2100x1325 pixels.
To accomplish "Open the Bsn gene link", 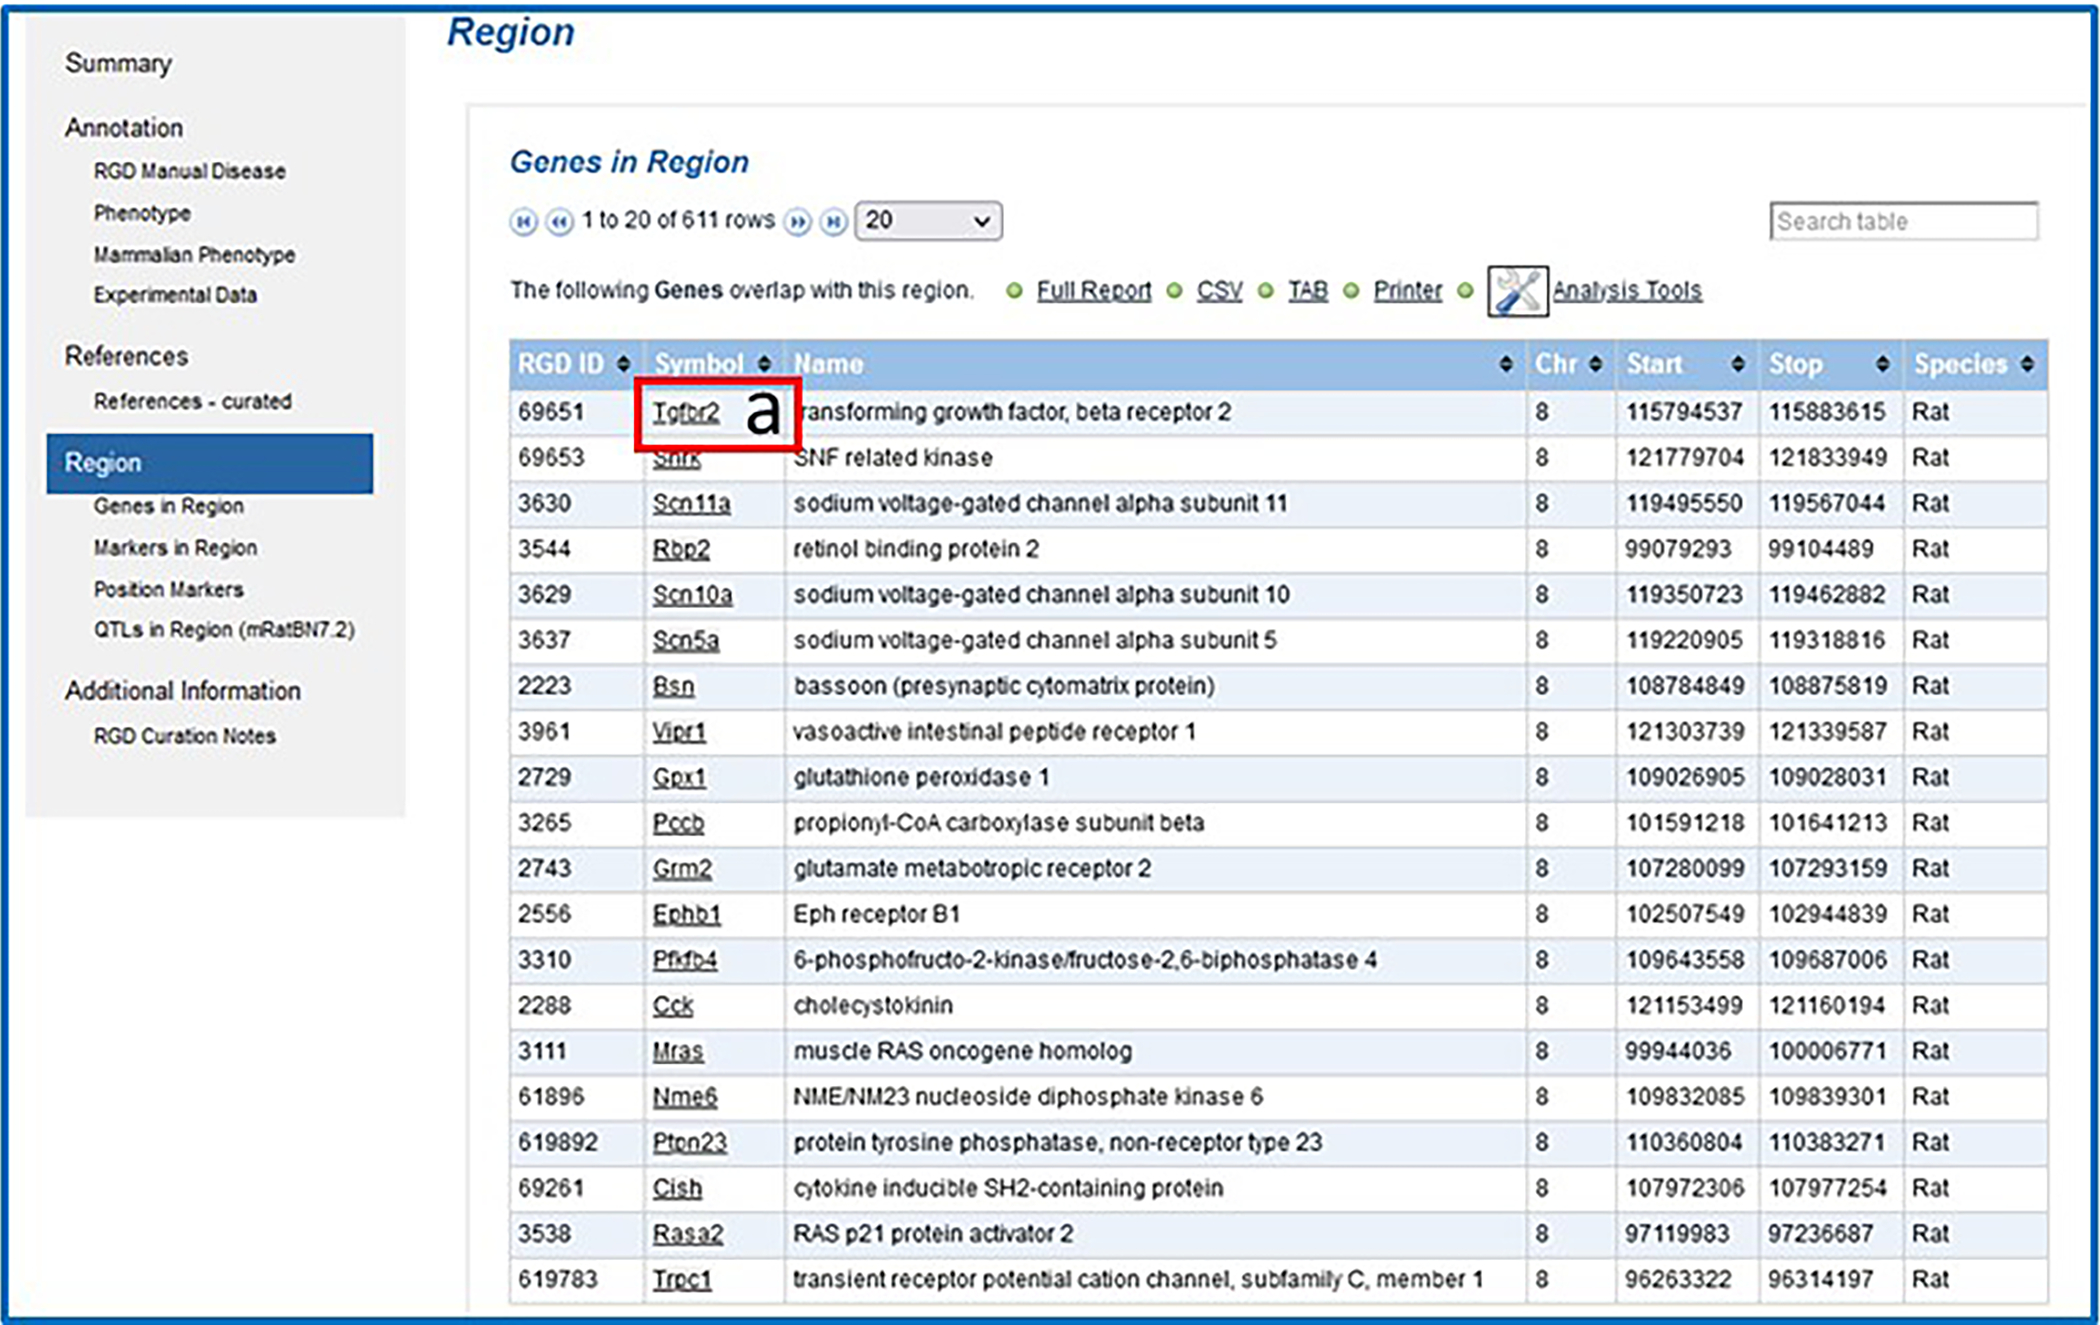I will coord(673,686).
